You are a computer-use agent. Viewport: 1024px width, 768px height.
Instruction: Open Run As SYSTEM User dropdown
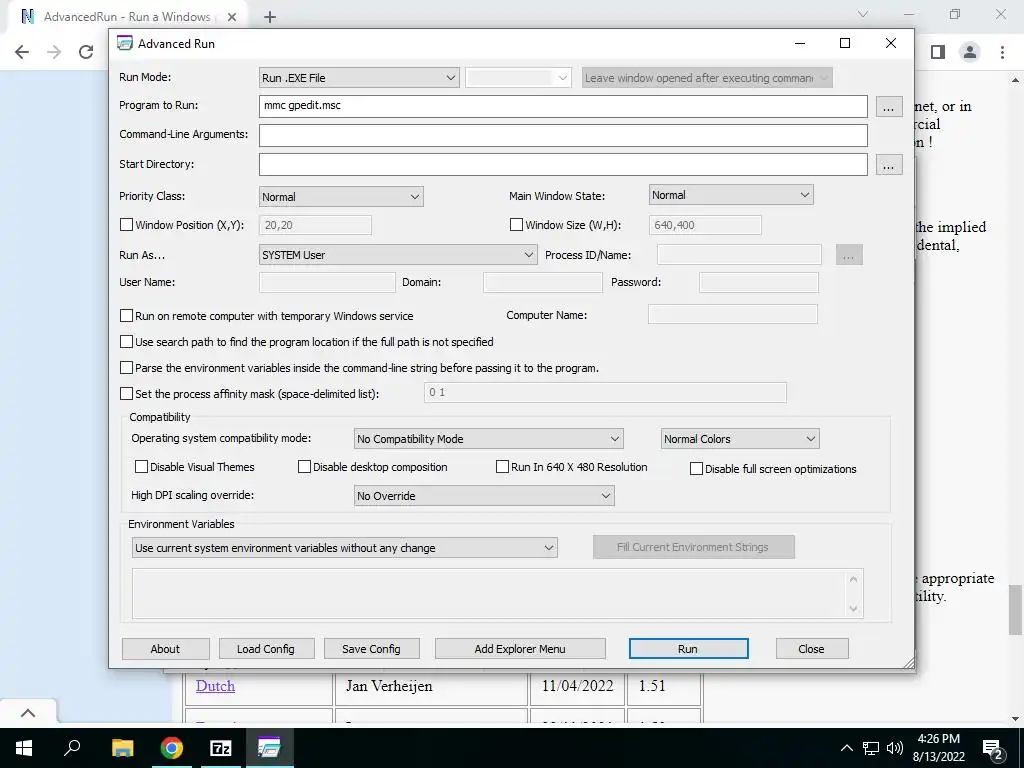(398, 255)
